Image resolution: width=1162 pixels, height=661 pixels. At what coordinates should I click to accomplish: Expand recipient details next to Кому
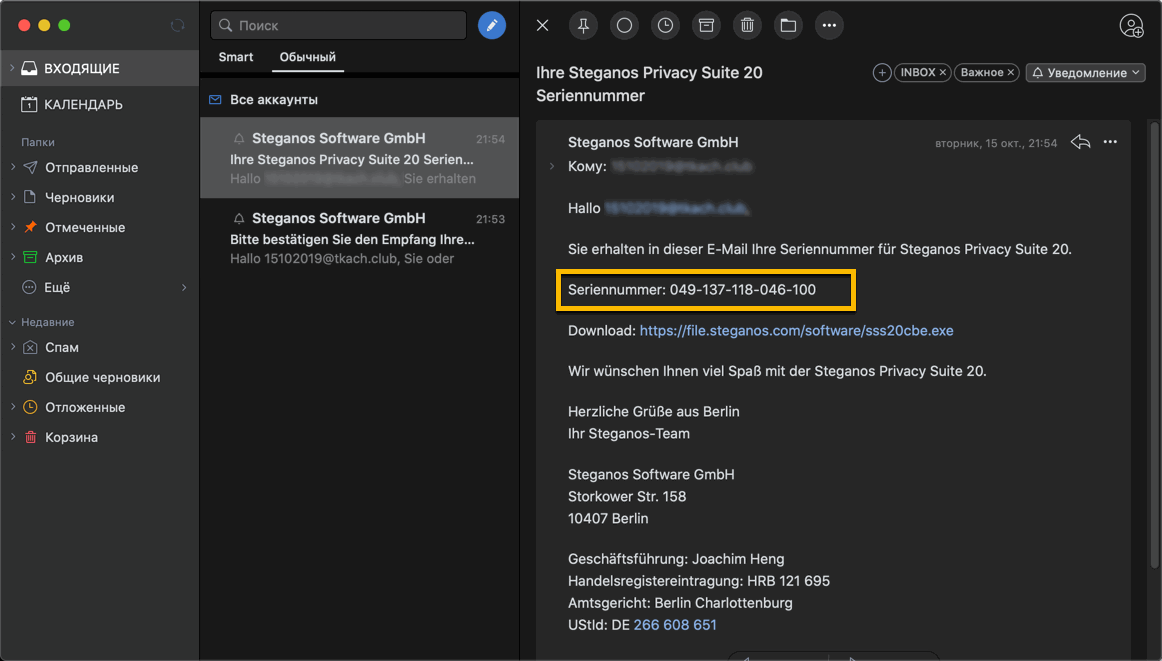pos(551,167)
